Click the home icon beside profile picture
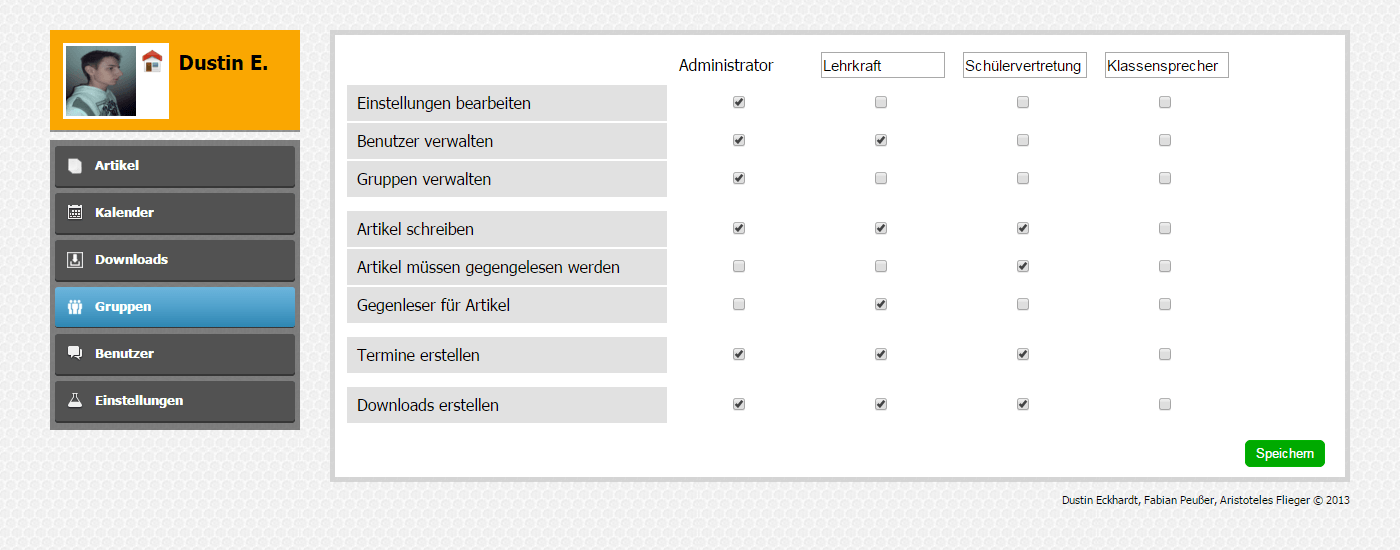Viewport: 1400px width, 550px height. pyautogui.click(x=152, y=61)
